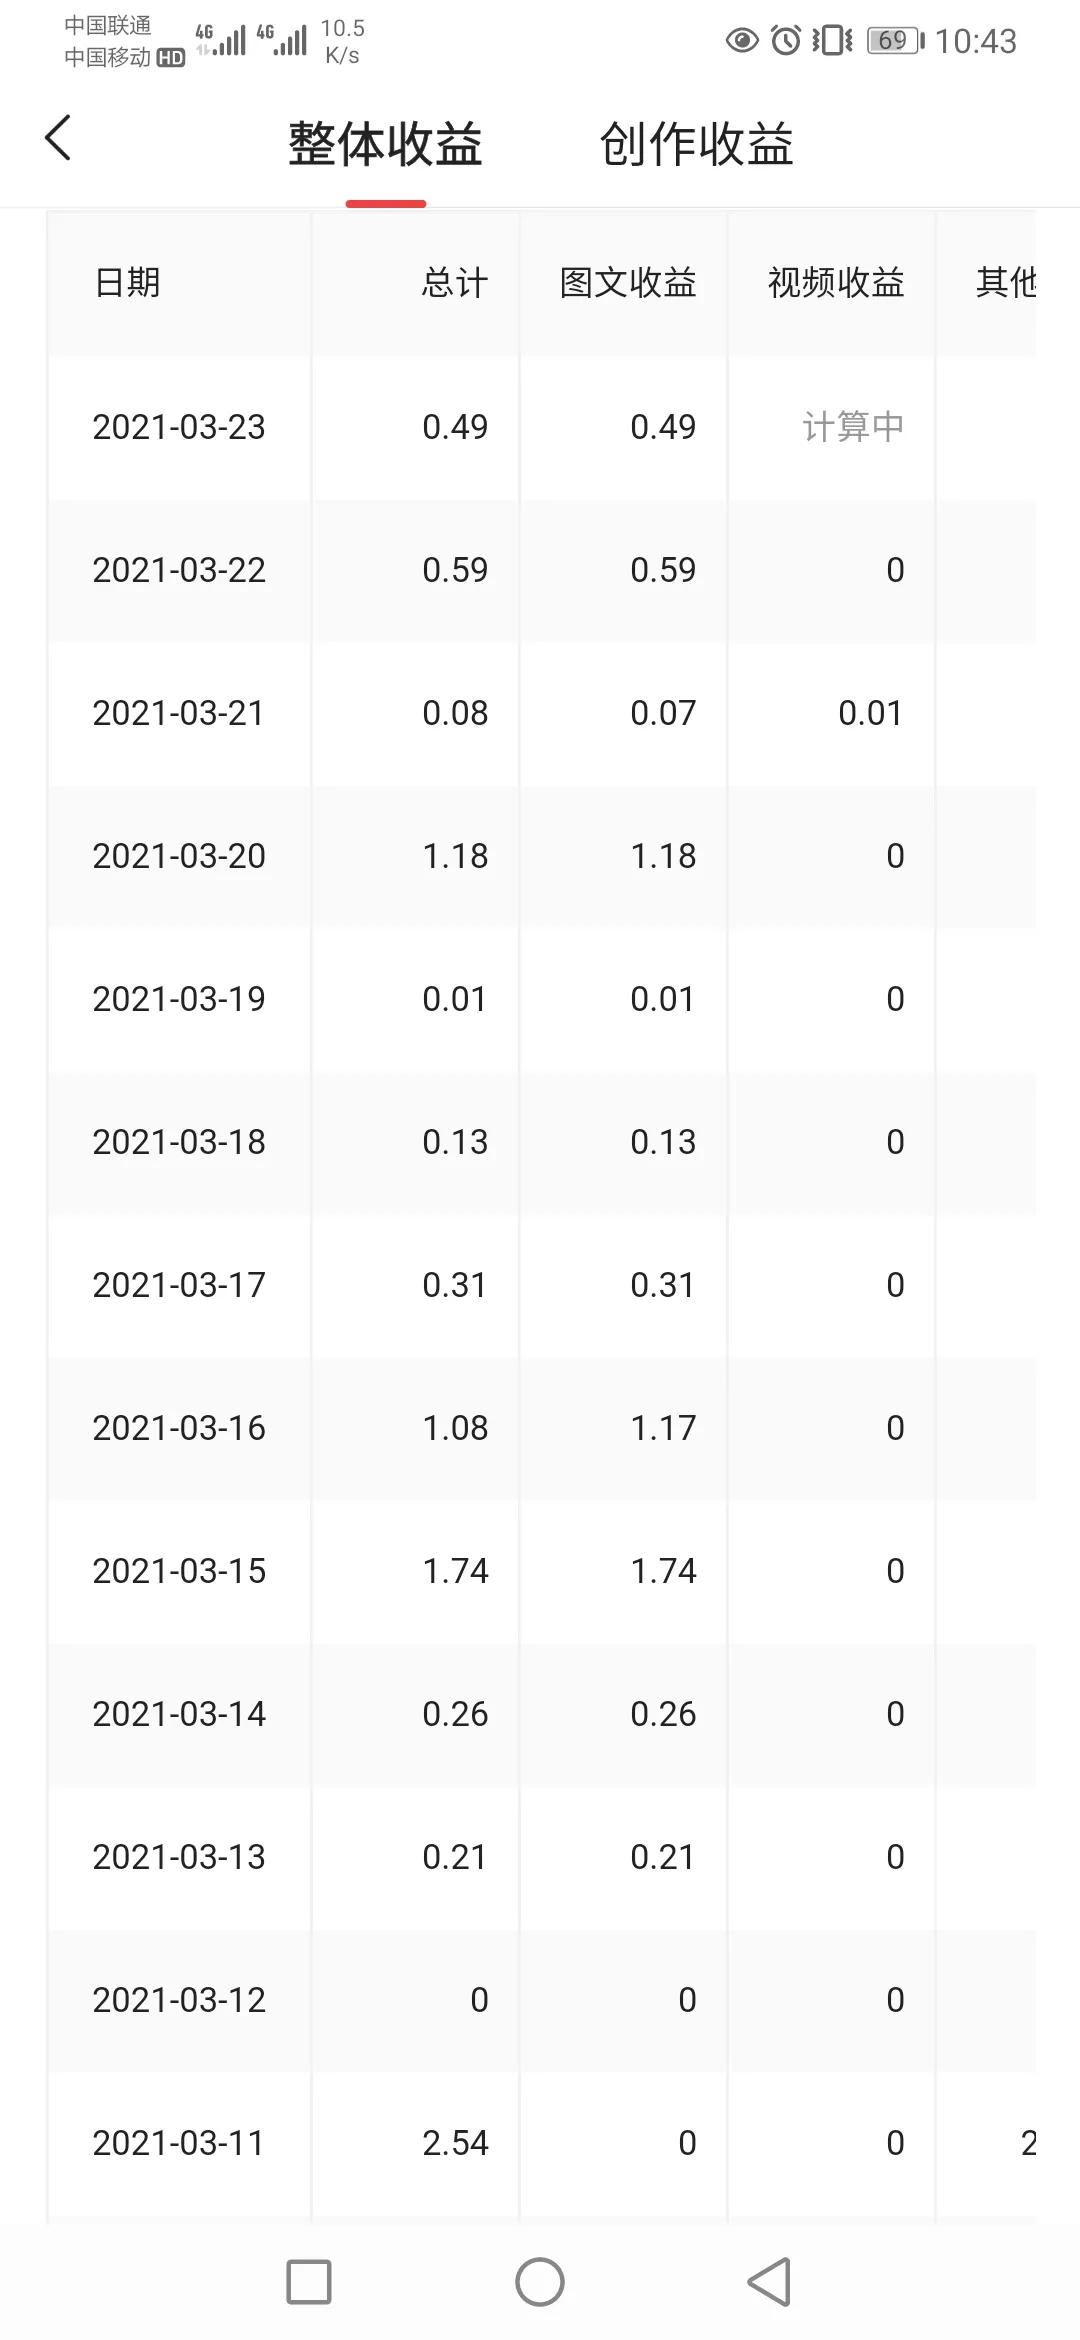Select the 整体收益 tab

click(385, 144)
